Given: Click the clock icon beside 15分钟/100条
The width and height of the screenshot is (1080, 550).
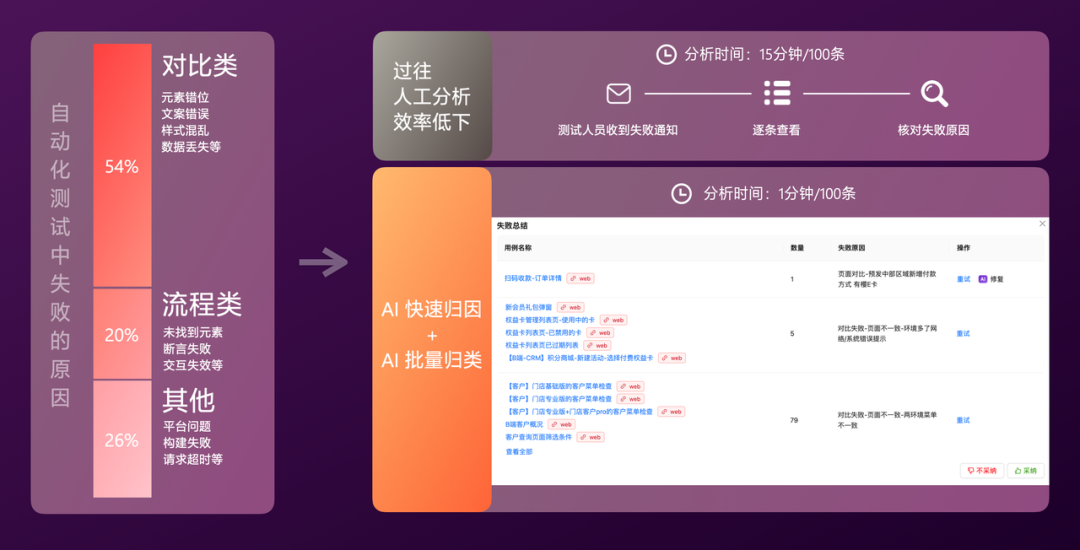Looking at the screenshot, I should coord(666,54).
